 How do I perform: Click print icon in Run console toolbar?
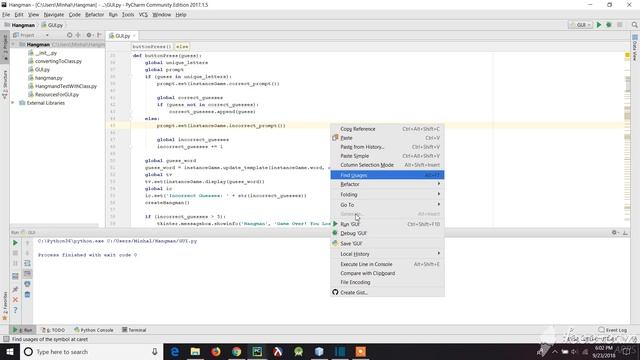[x=27, y=284]
